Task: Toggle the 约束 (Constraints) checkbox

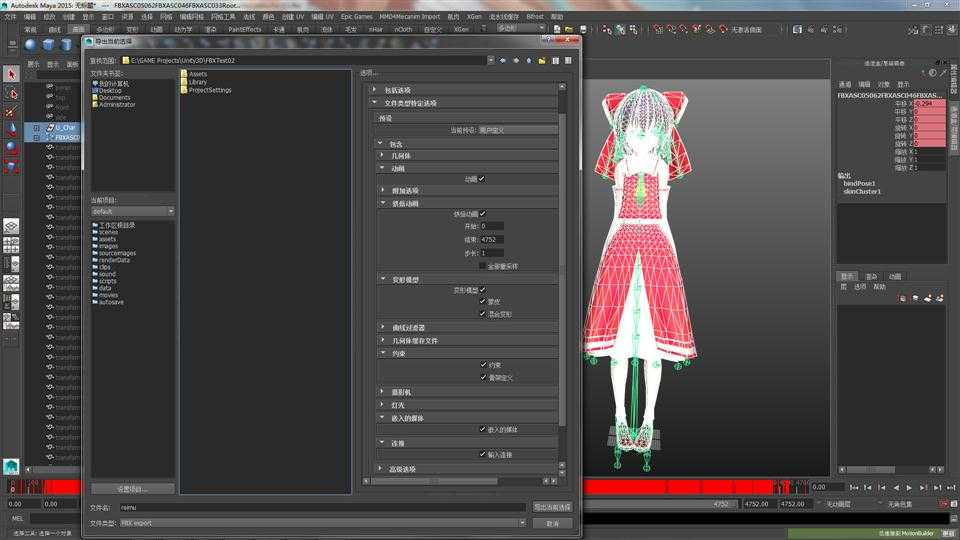Action: [x=483, y=365]
